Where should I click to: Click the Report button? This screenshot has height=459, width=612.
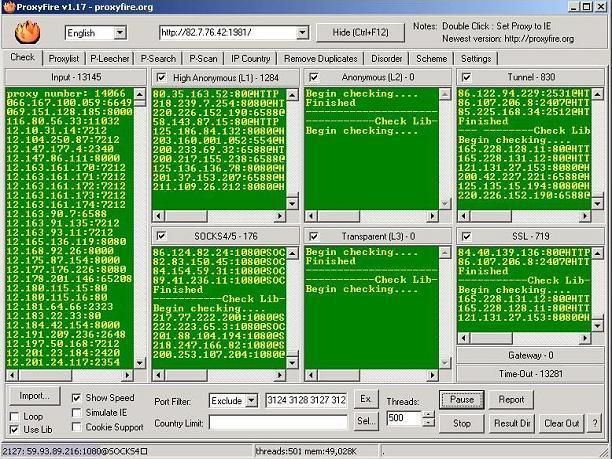pyautogui.click(x=511, y=400)
